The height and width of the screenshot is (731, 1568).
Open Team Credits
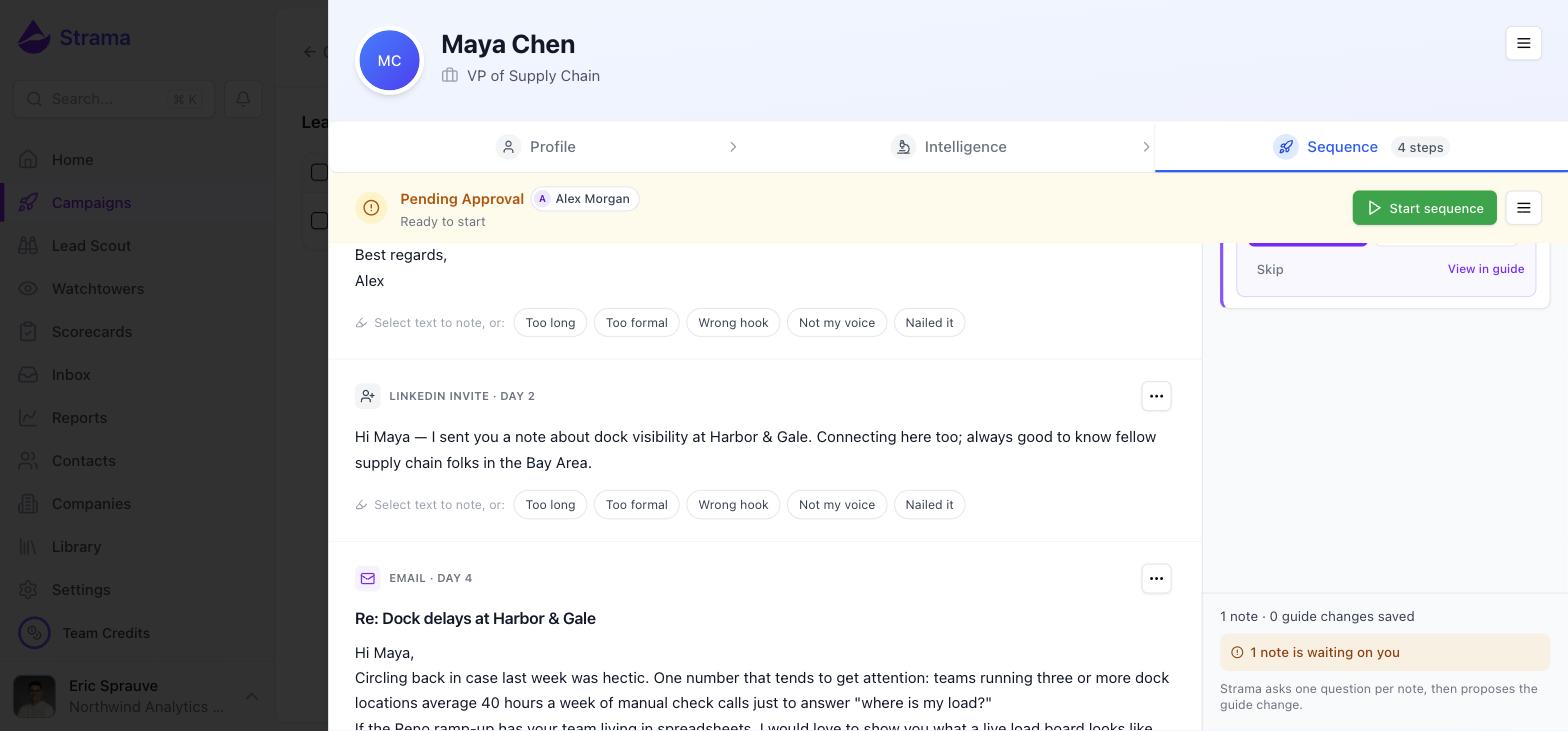click(x=106, y=633)
